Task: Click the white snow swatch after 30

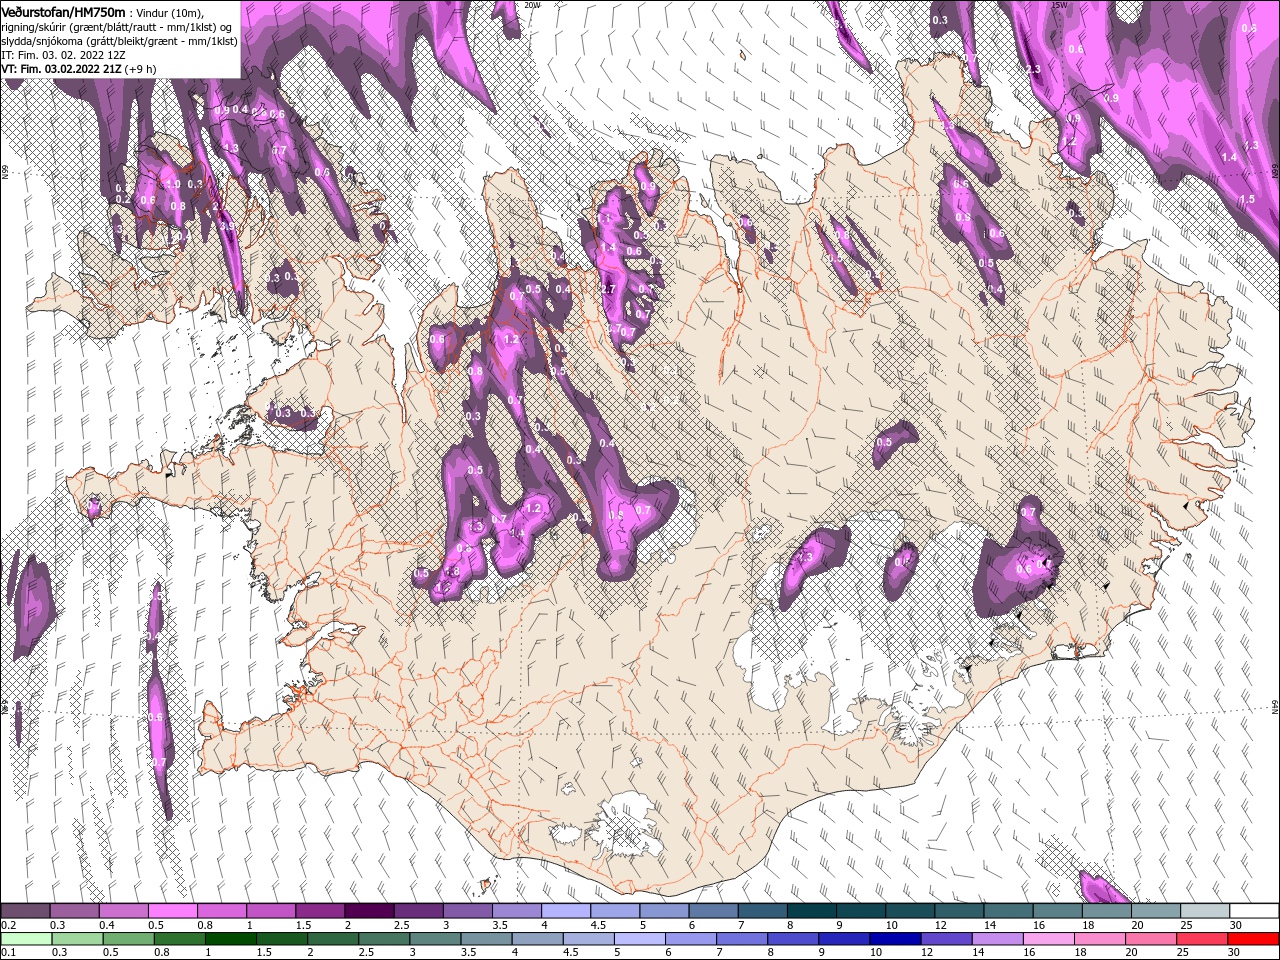Action: point(1254,911)
